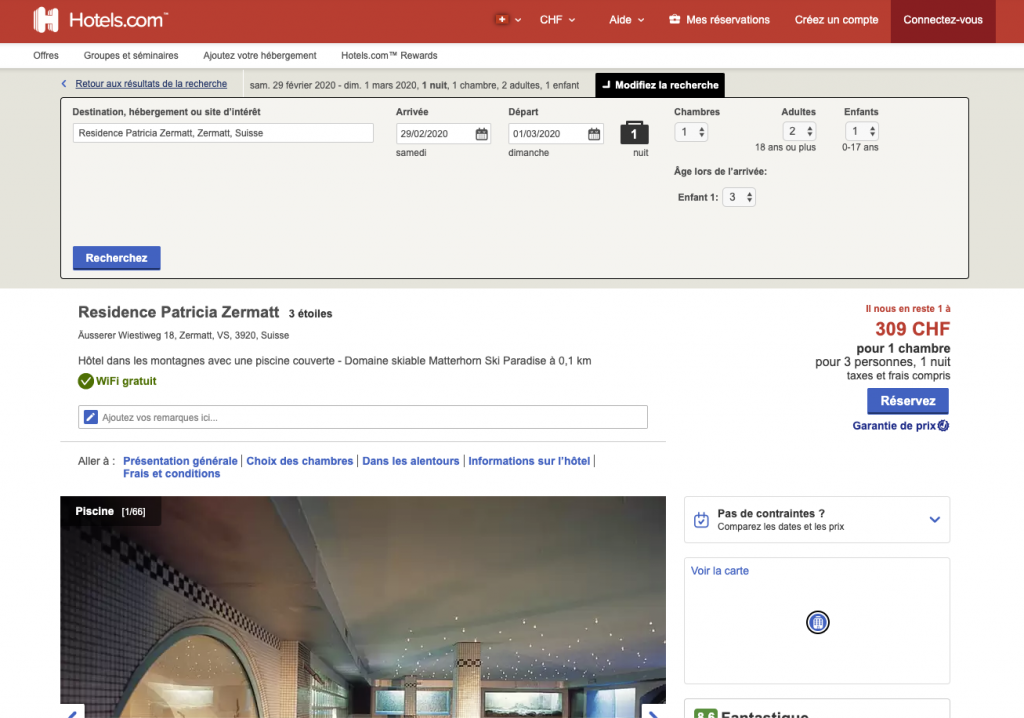Open the Enfants number dropdown
The width and height of the screenshot is (1024, 718).
861,131
